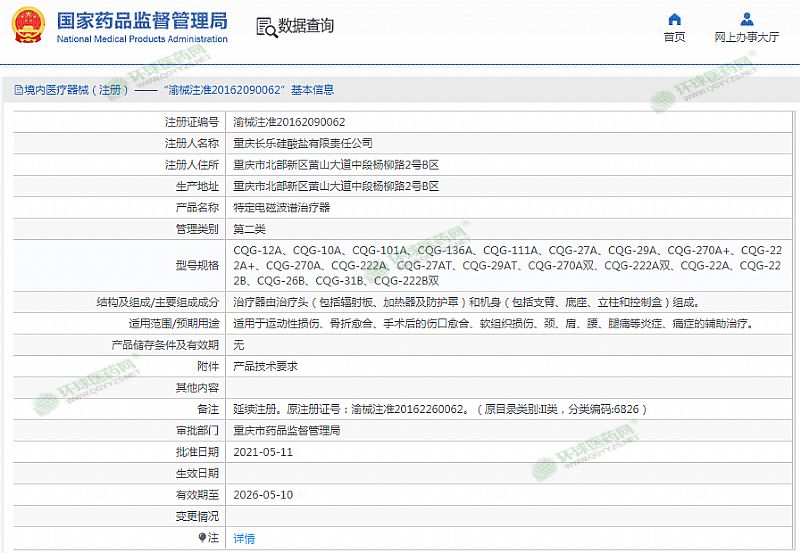Click the document icon before 境内医疗器械
This screenshot has width=800, height=553.
(17, 90)
